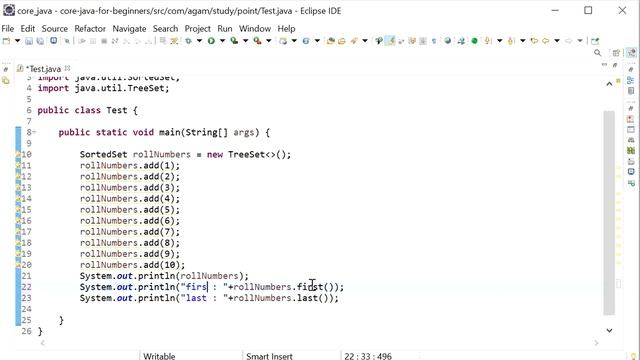Open the Help menu

click(286, 29)
